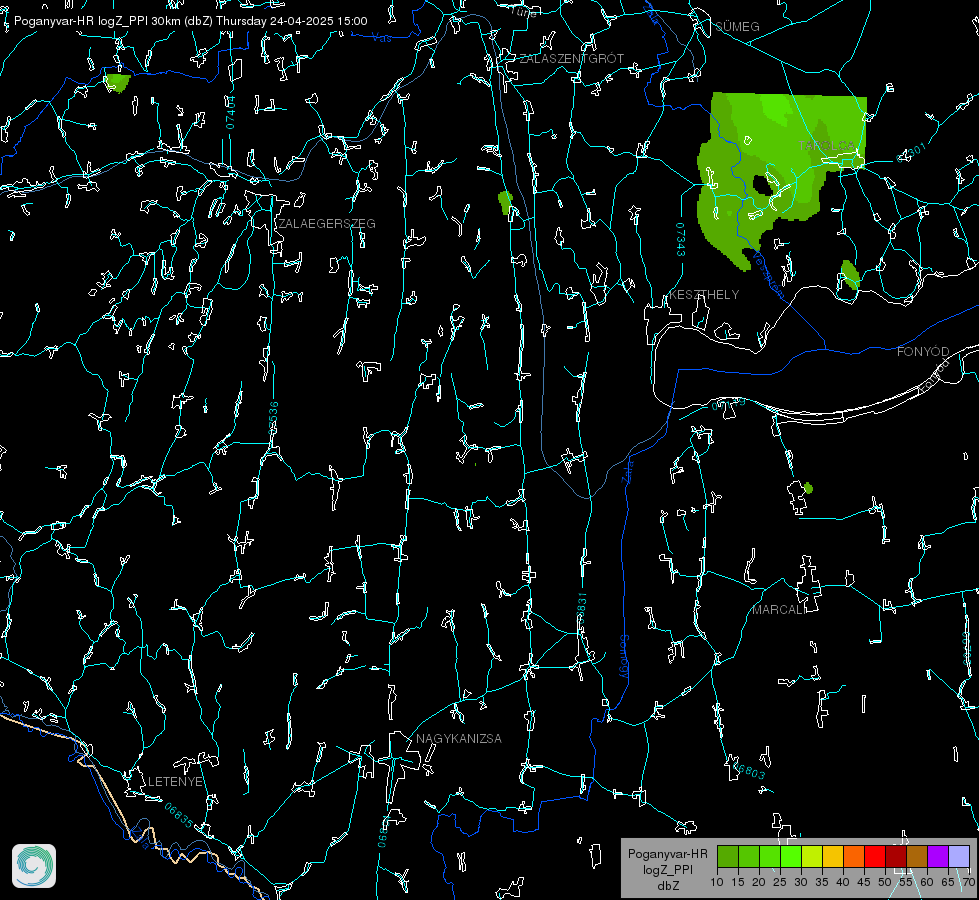979x900 pixels.
Task: Click legend scale value 65
Action: (948, 883)
